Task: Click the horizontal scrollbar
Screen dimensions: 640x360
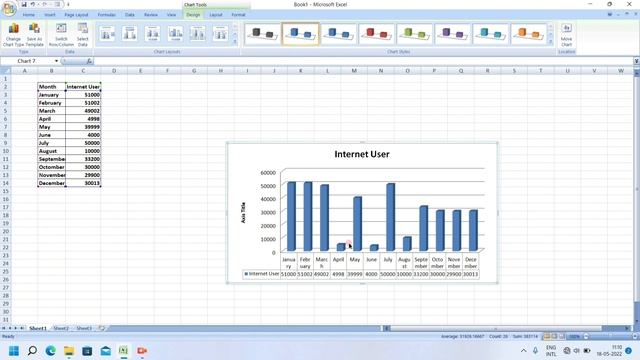Action: click(496, 329)
